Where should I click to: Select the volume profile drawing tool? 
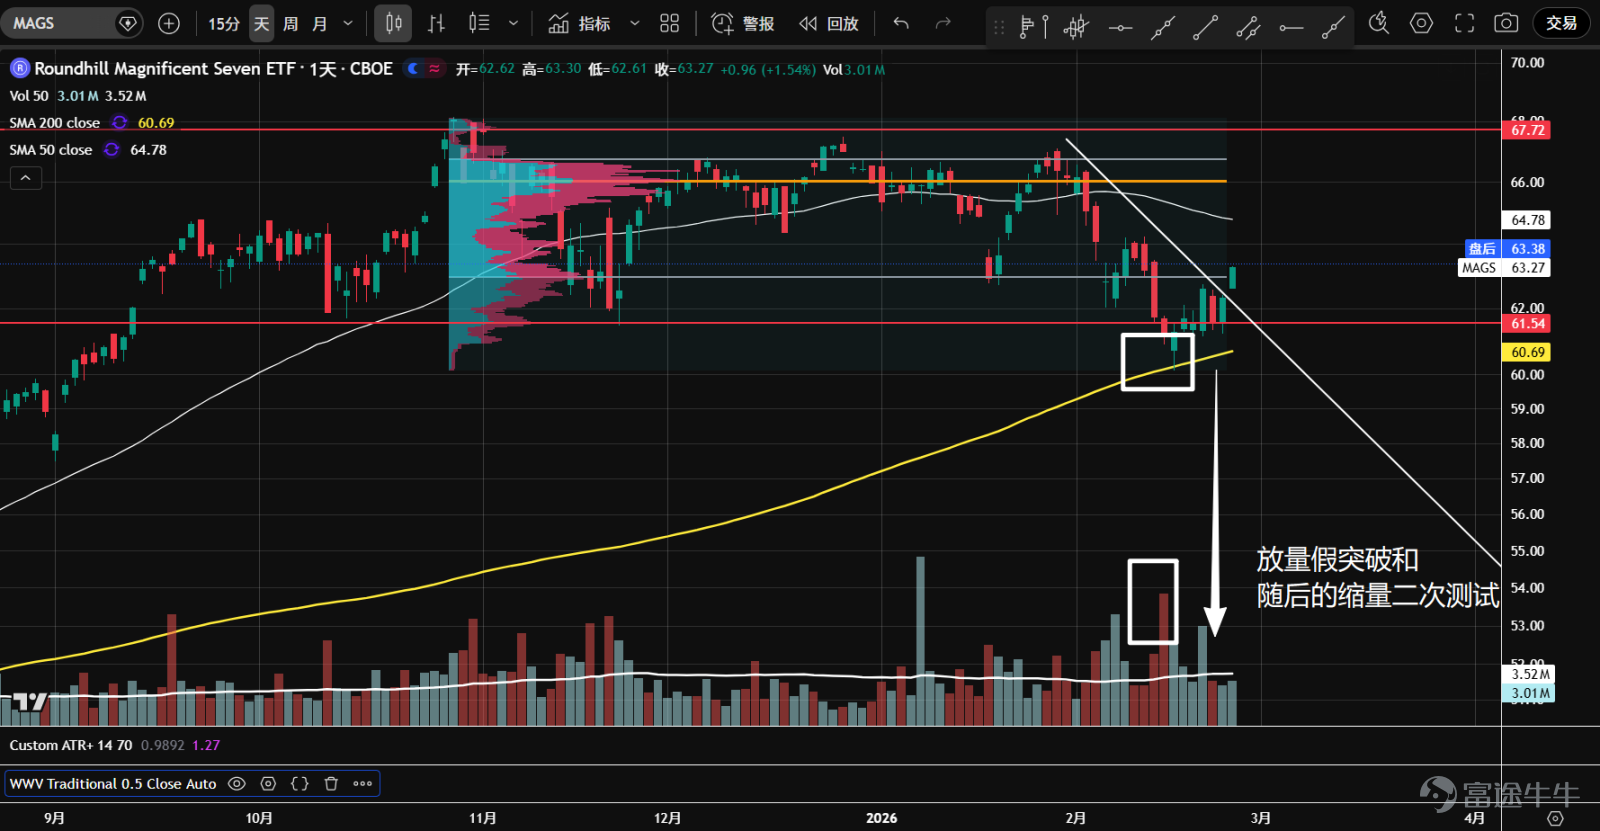[1033, 27]
